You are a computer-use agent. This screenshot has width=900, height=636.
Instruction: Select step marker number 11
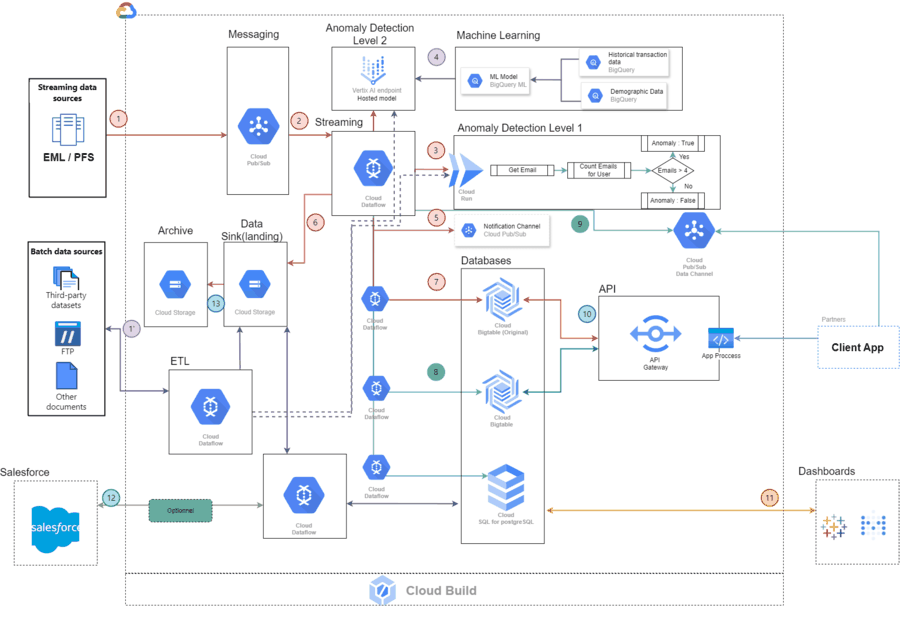[769, 498]
